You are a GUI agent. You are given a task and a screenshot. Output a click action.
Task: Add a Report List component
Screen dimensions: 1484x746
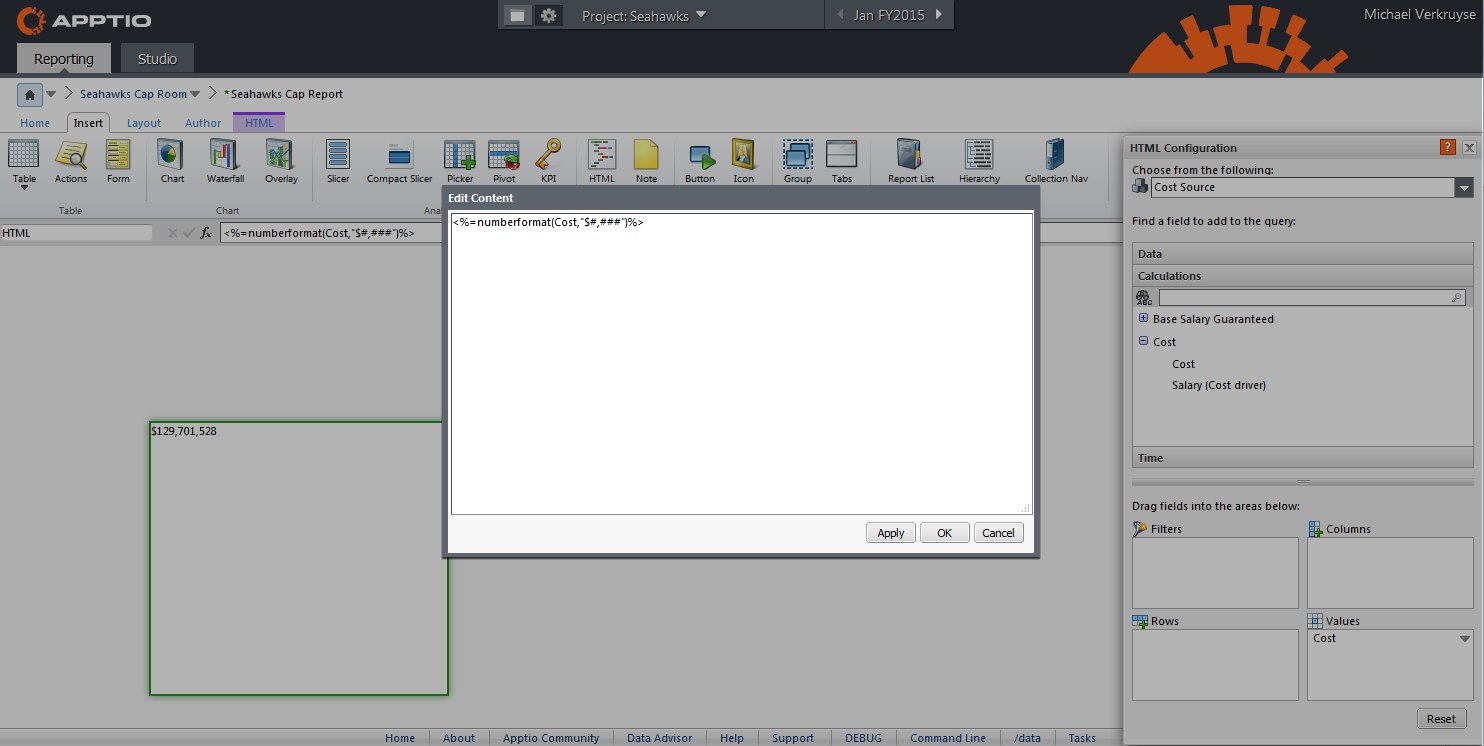909,160
